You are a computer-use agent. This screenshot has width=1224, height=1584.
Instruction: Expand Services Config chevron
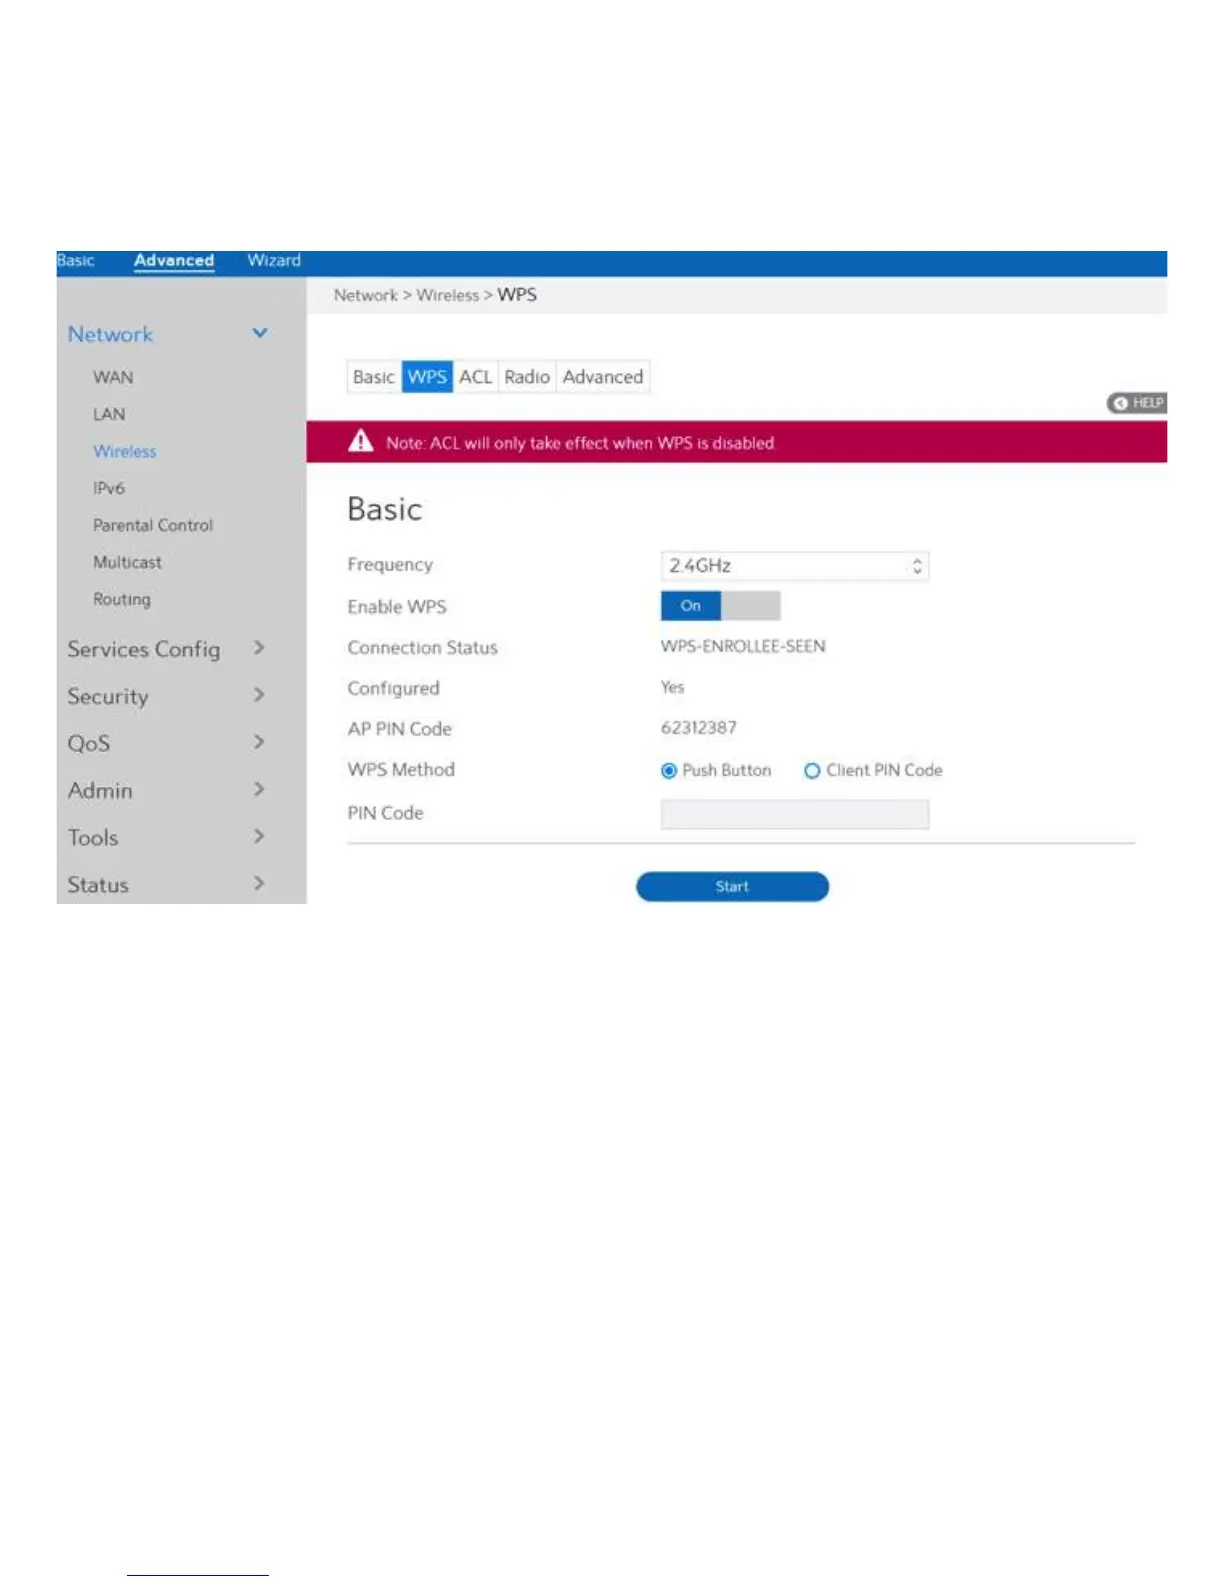[x=259, y=648]
